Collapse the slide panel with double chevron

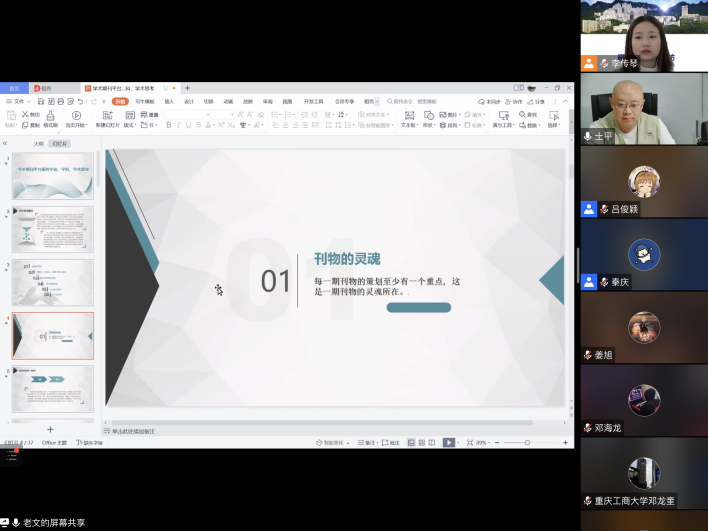pyautogui.click(x=5, y=143)
